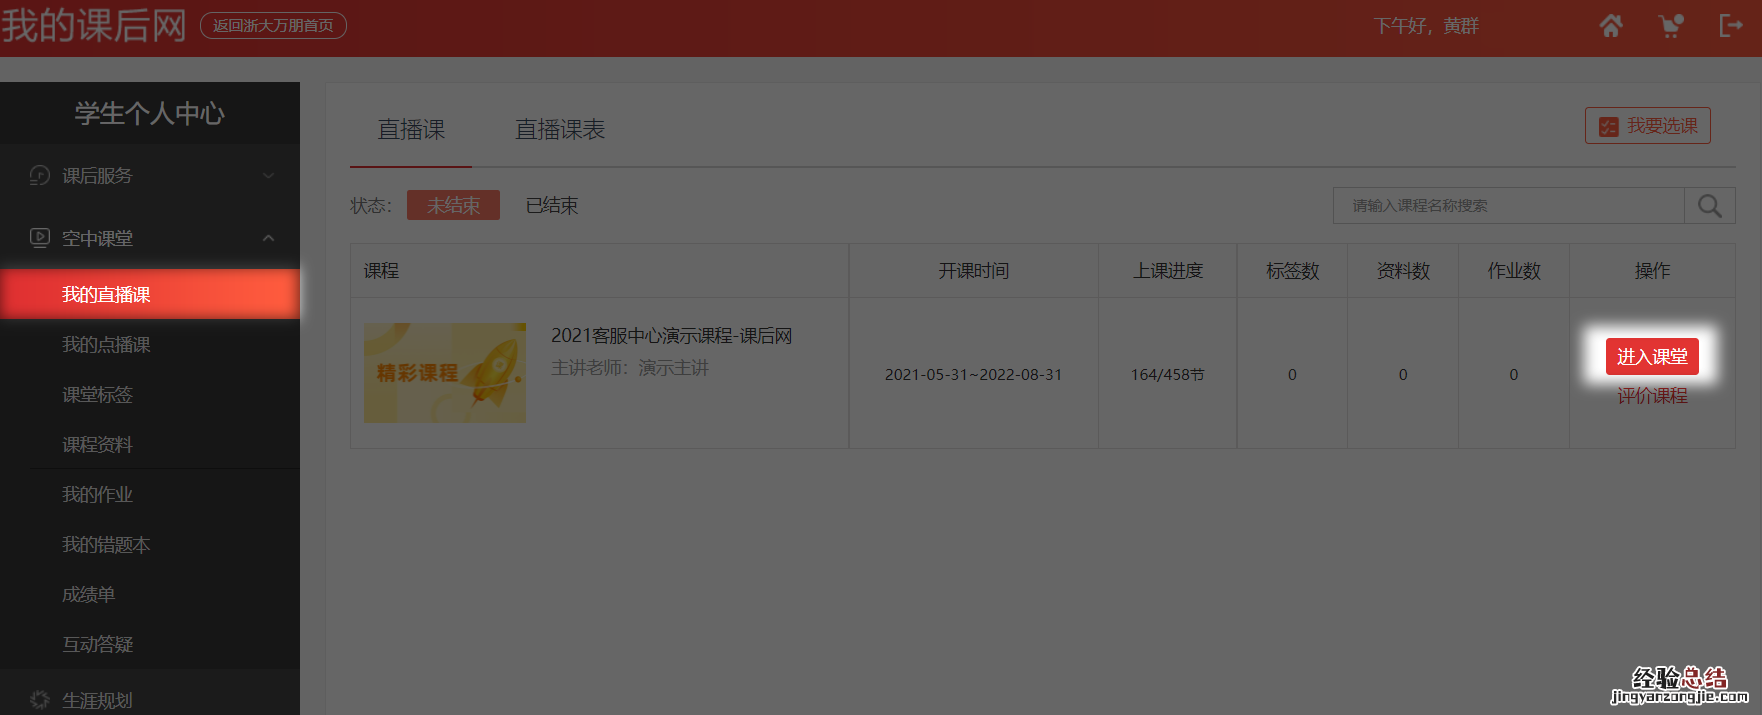Open the 评价课程 link
1762x715 pixels.
tap(1651, 396)
